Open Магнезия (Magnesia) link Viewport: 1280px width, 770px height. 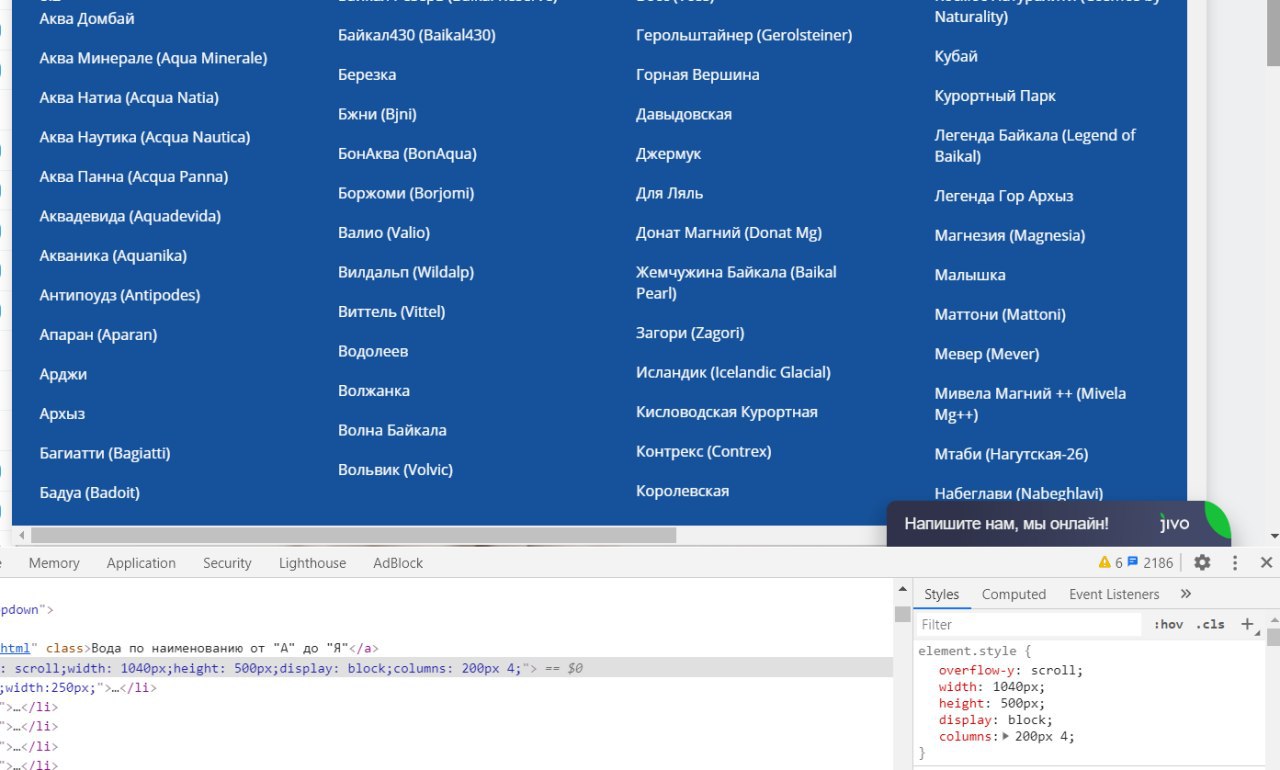1010,235
